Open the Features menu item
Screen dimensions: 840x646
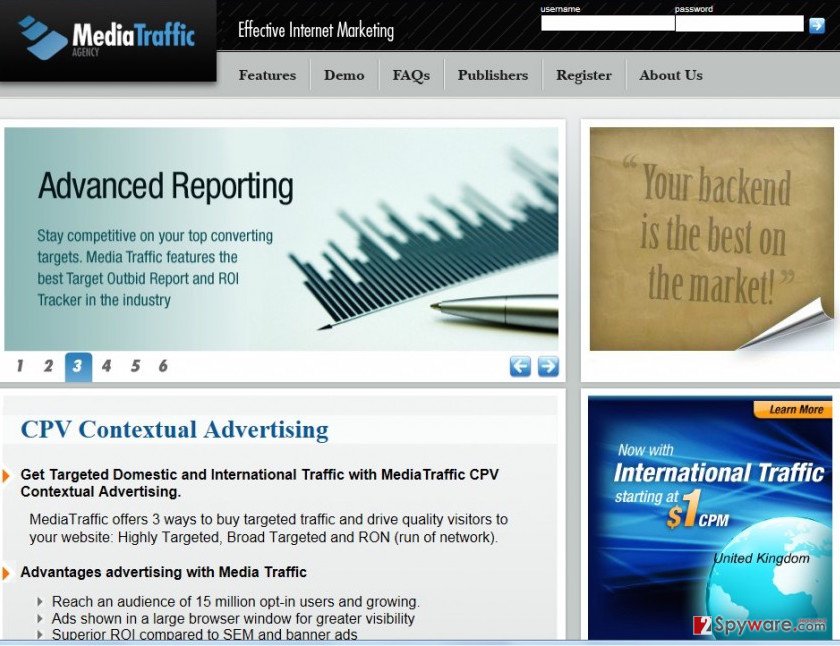(267, 75)
